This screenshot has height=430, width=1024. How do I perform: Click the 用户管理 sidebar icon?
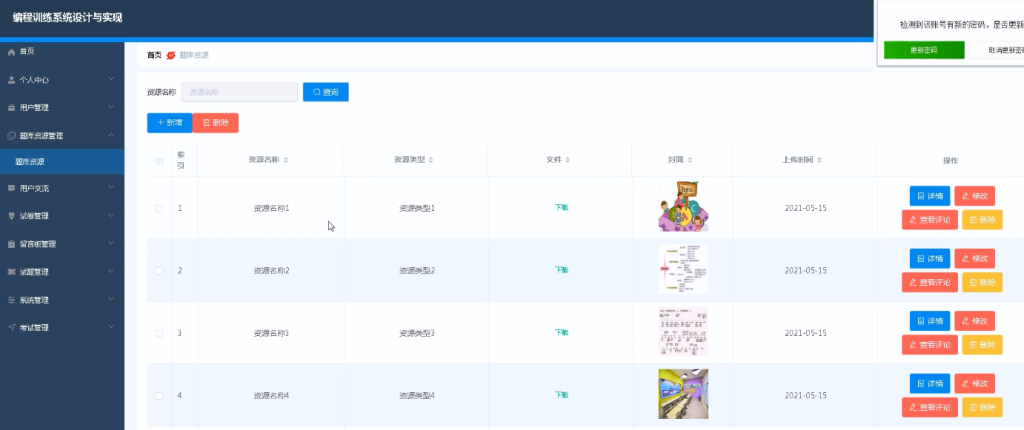(x=11, y=108)
